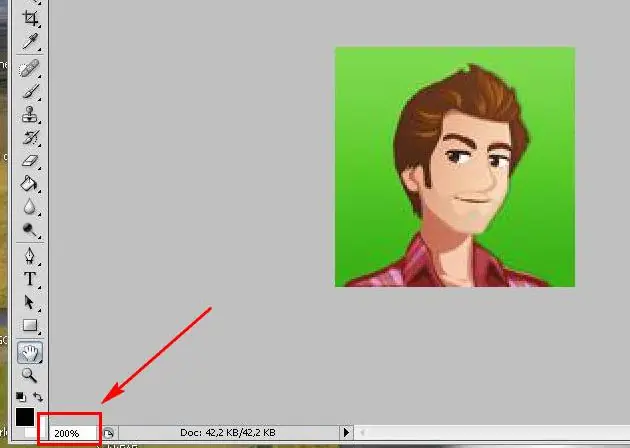Reset default foreground and background colors
The image size is (630, 448).
[21, 397]
